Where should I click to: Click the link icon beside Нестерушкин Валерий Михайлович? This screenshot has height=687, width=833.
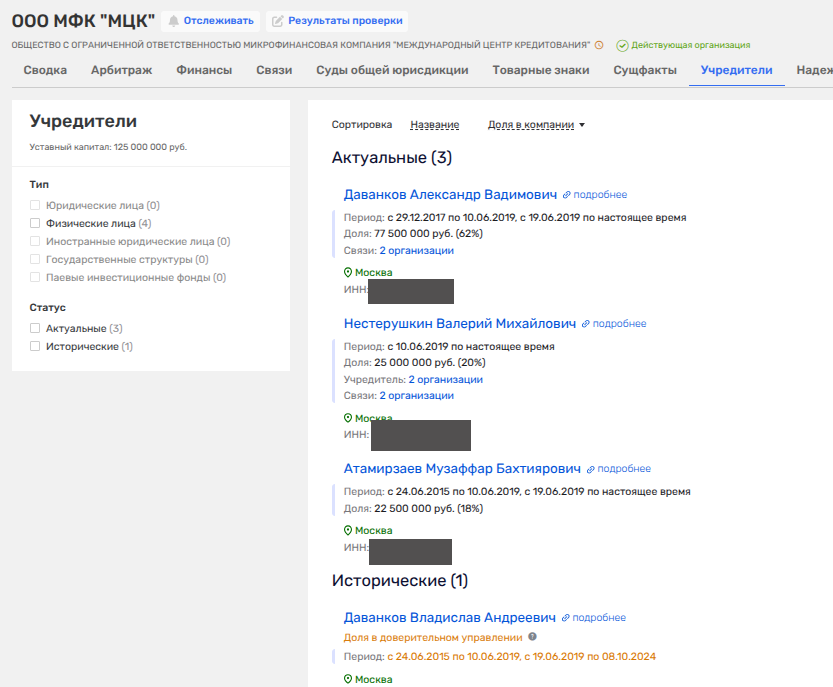[x=585, y=324]
